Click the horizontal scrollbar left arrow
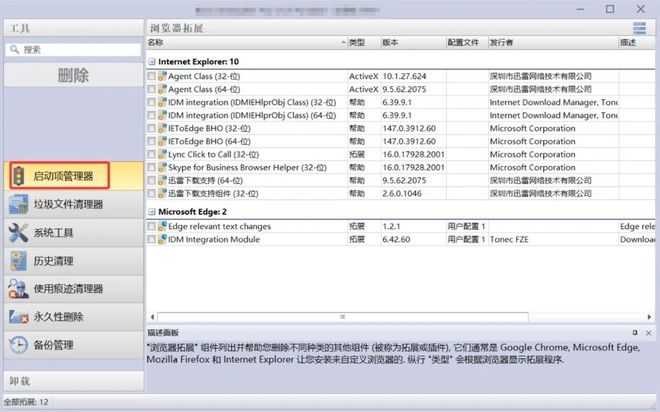Screen dimensions: 660x412 pyautogui.click(x=152, y=317)
